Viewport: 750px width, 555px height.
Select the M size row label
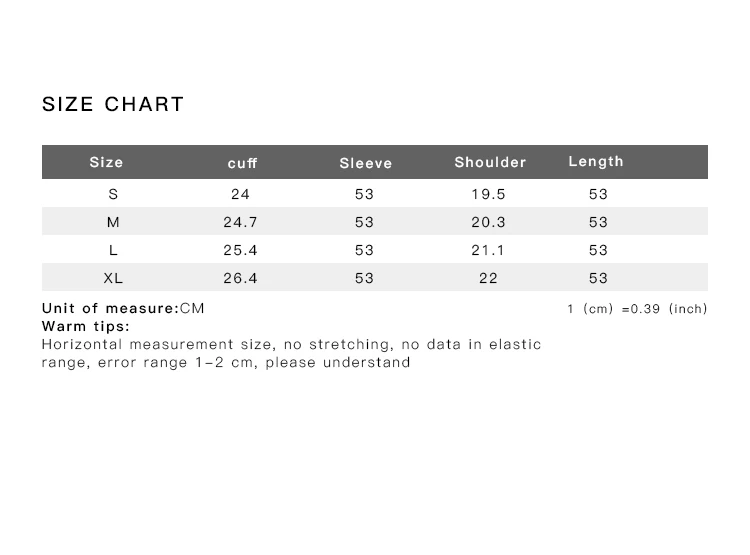[113, 222]
